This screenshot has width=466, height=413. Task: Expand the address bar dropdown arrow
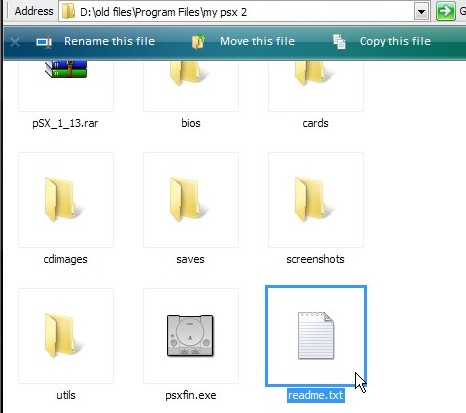[x=421, y=12]
